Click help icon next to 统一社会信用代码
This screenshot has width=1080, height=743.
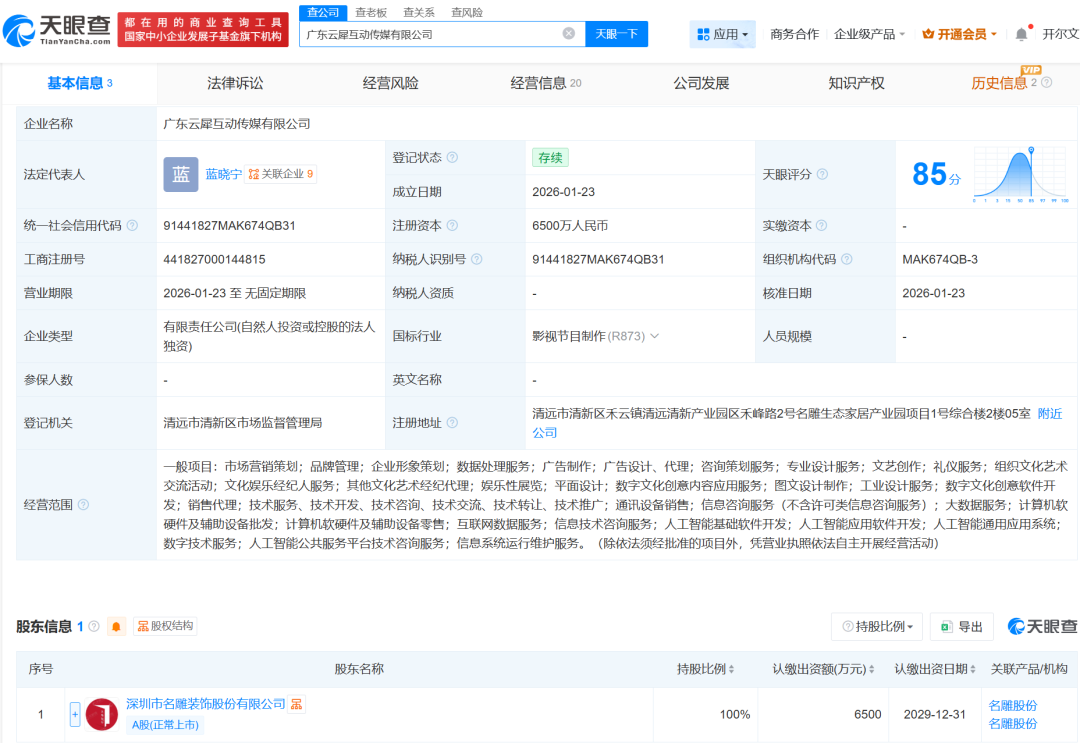tap(132, 226)
